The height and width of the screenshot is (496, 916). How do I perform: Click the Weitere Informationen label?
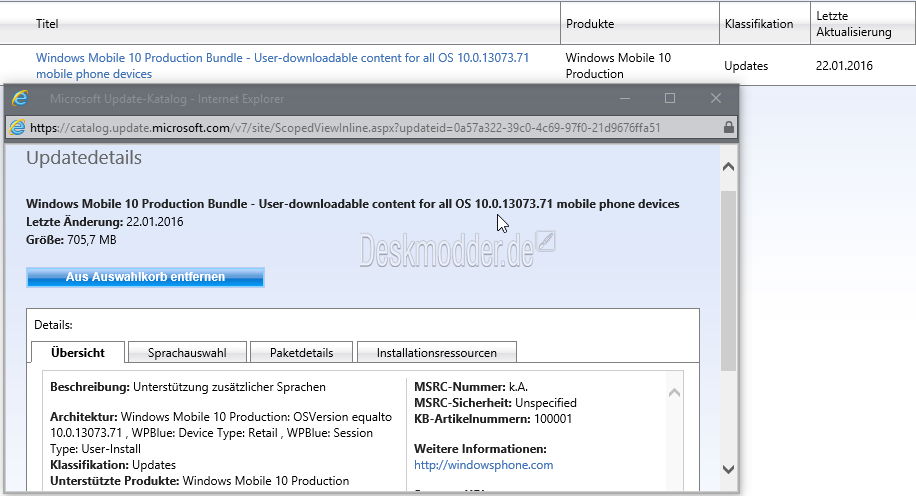(x=480, y=449)
